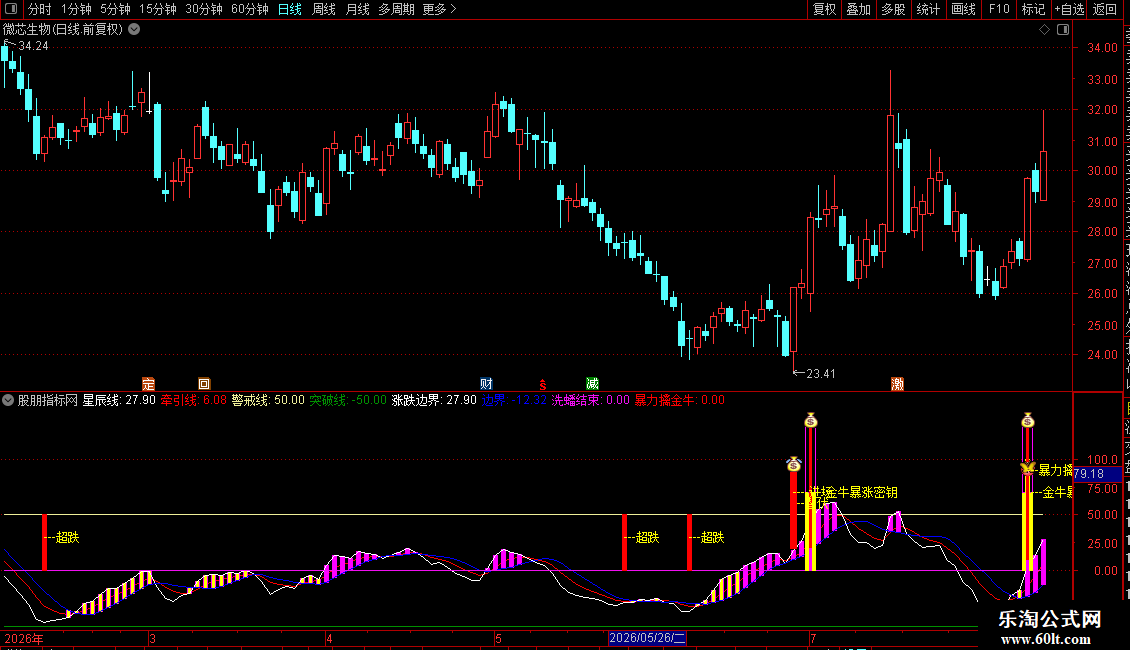Open the 激 event marker

point(897,384)
